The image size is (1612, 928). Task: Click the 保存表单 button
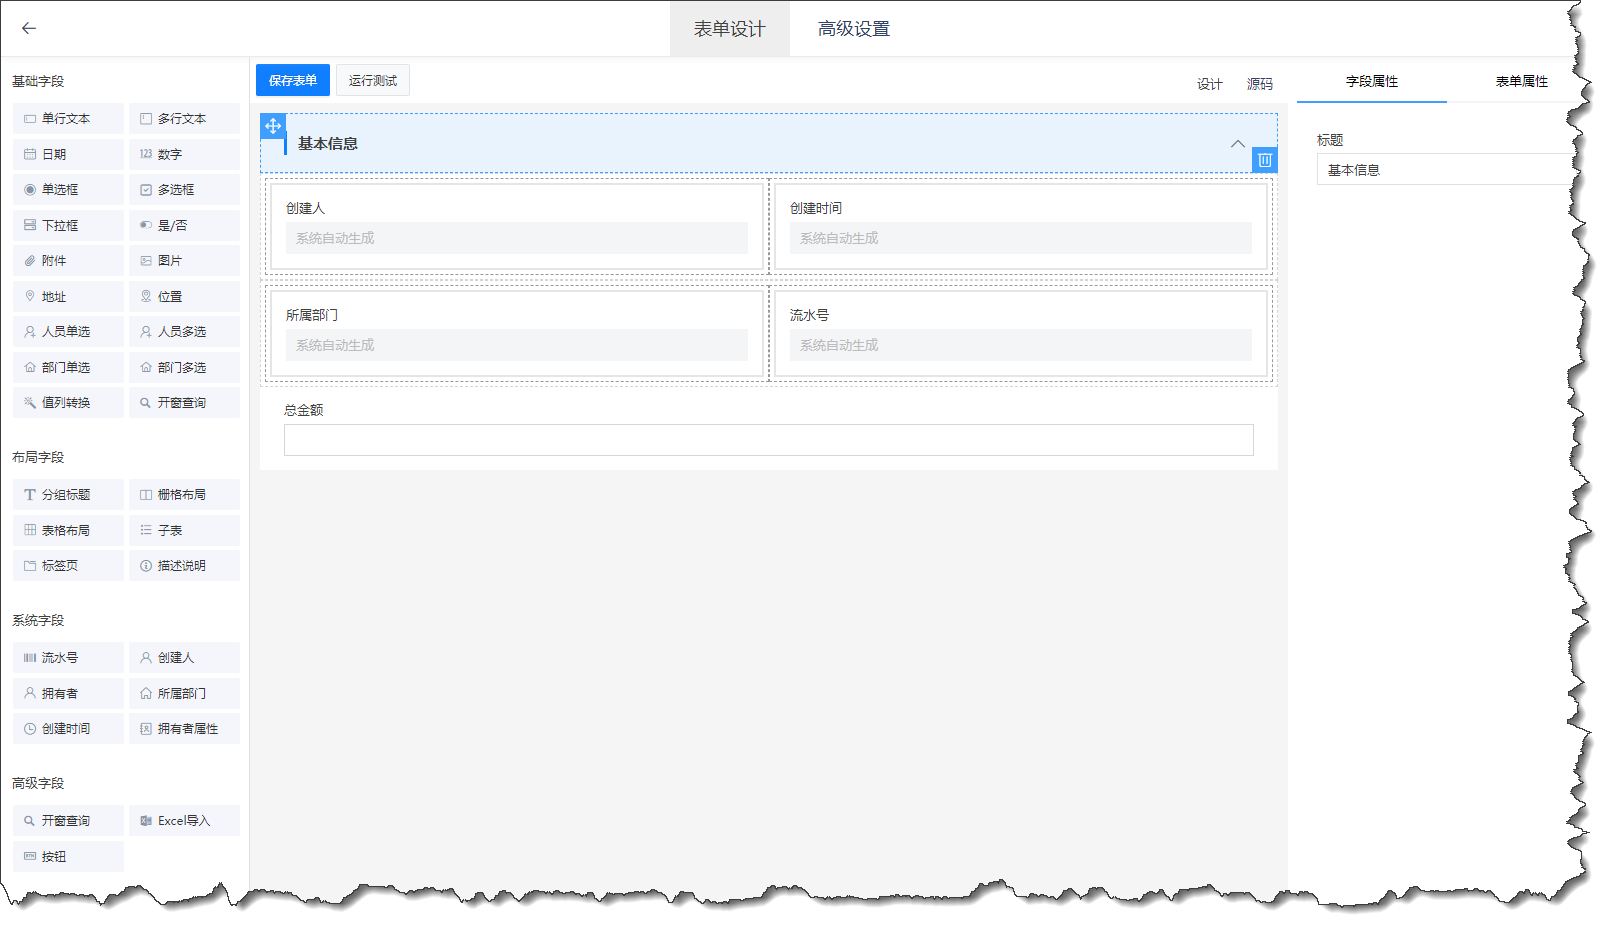[x=293, y=80]
